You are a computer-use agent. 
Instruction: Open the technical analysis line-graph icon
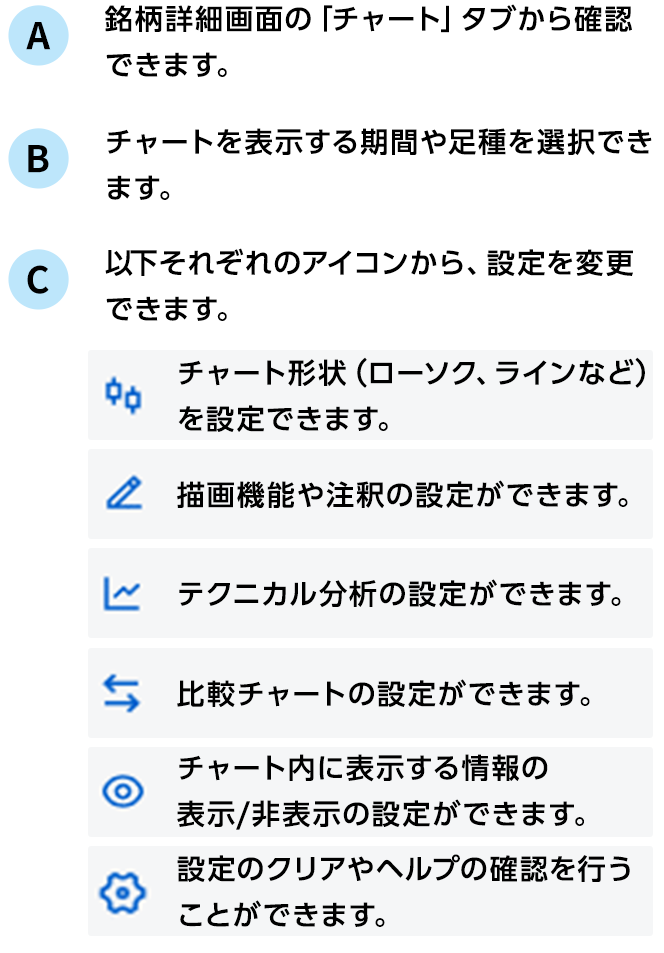tap(123, 593)
